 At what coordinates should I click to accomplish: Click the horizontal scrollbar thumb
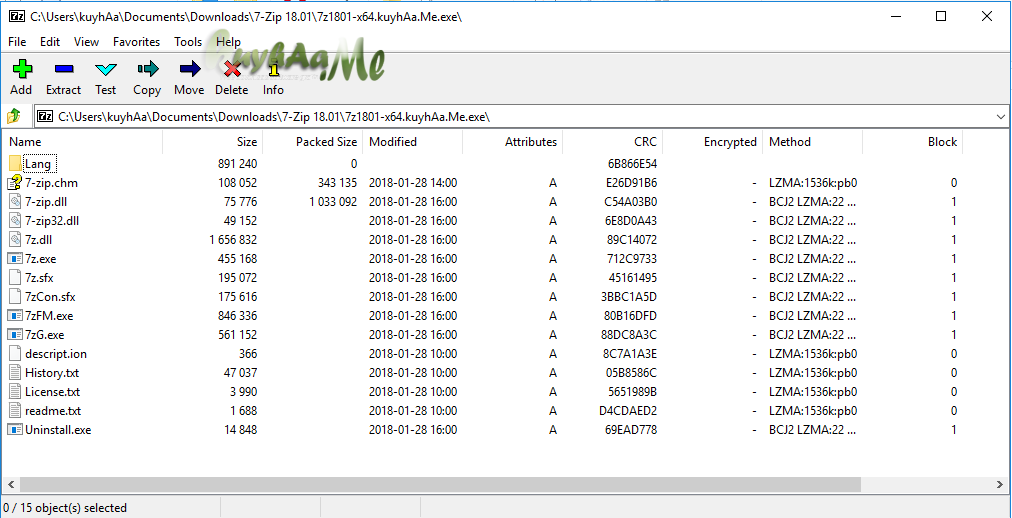pos(439,484)
